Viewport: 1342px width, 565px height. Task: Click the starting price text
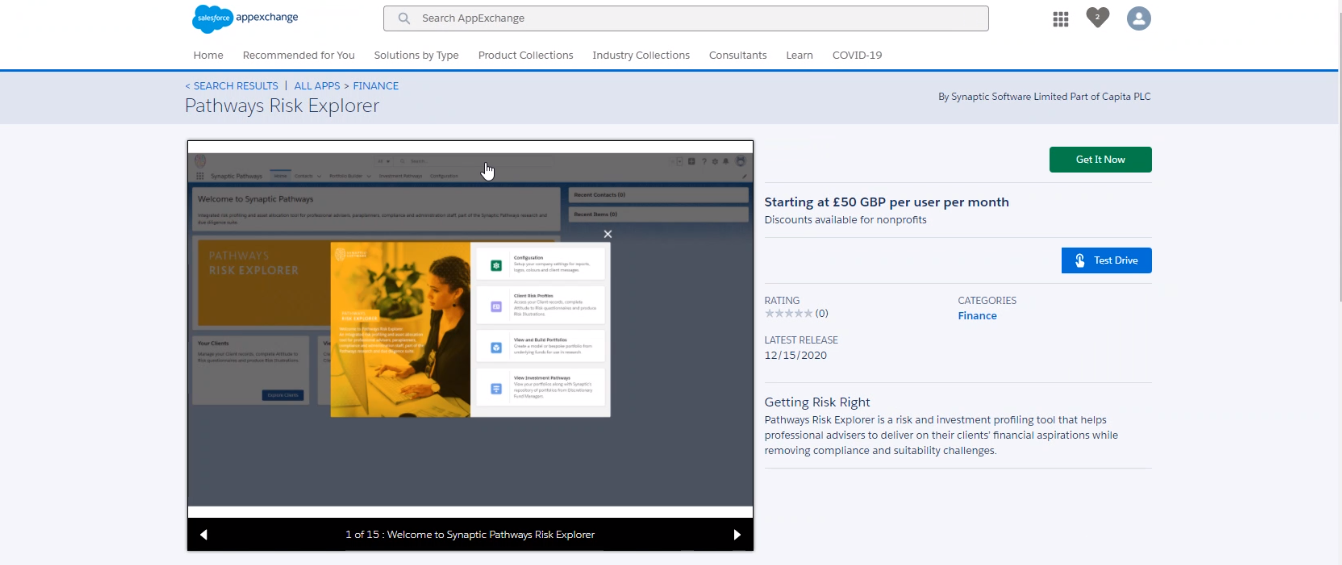887,202
